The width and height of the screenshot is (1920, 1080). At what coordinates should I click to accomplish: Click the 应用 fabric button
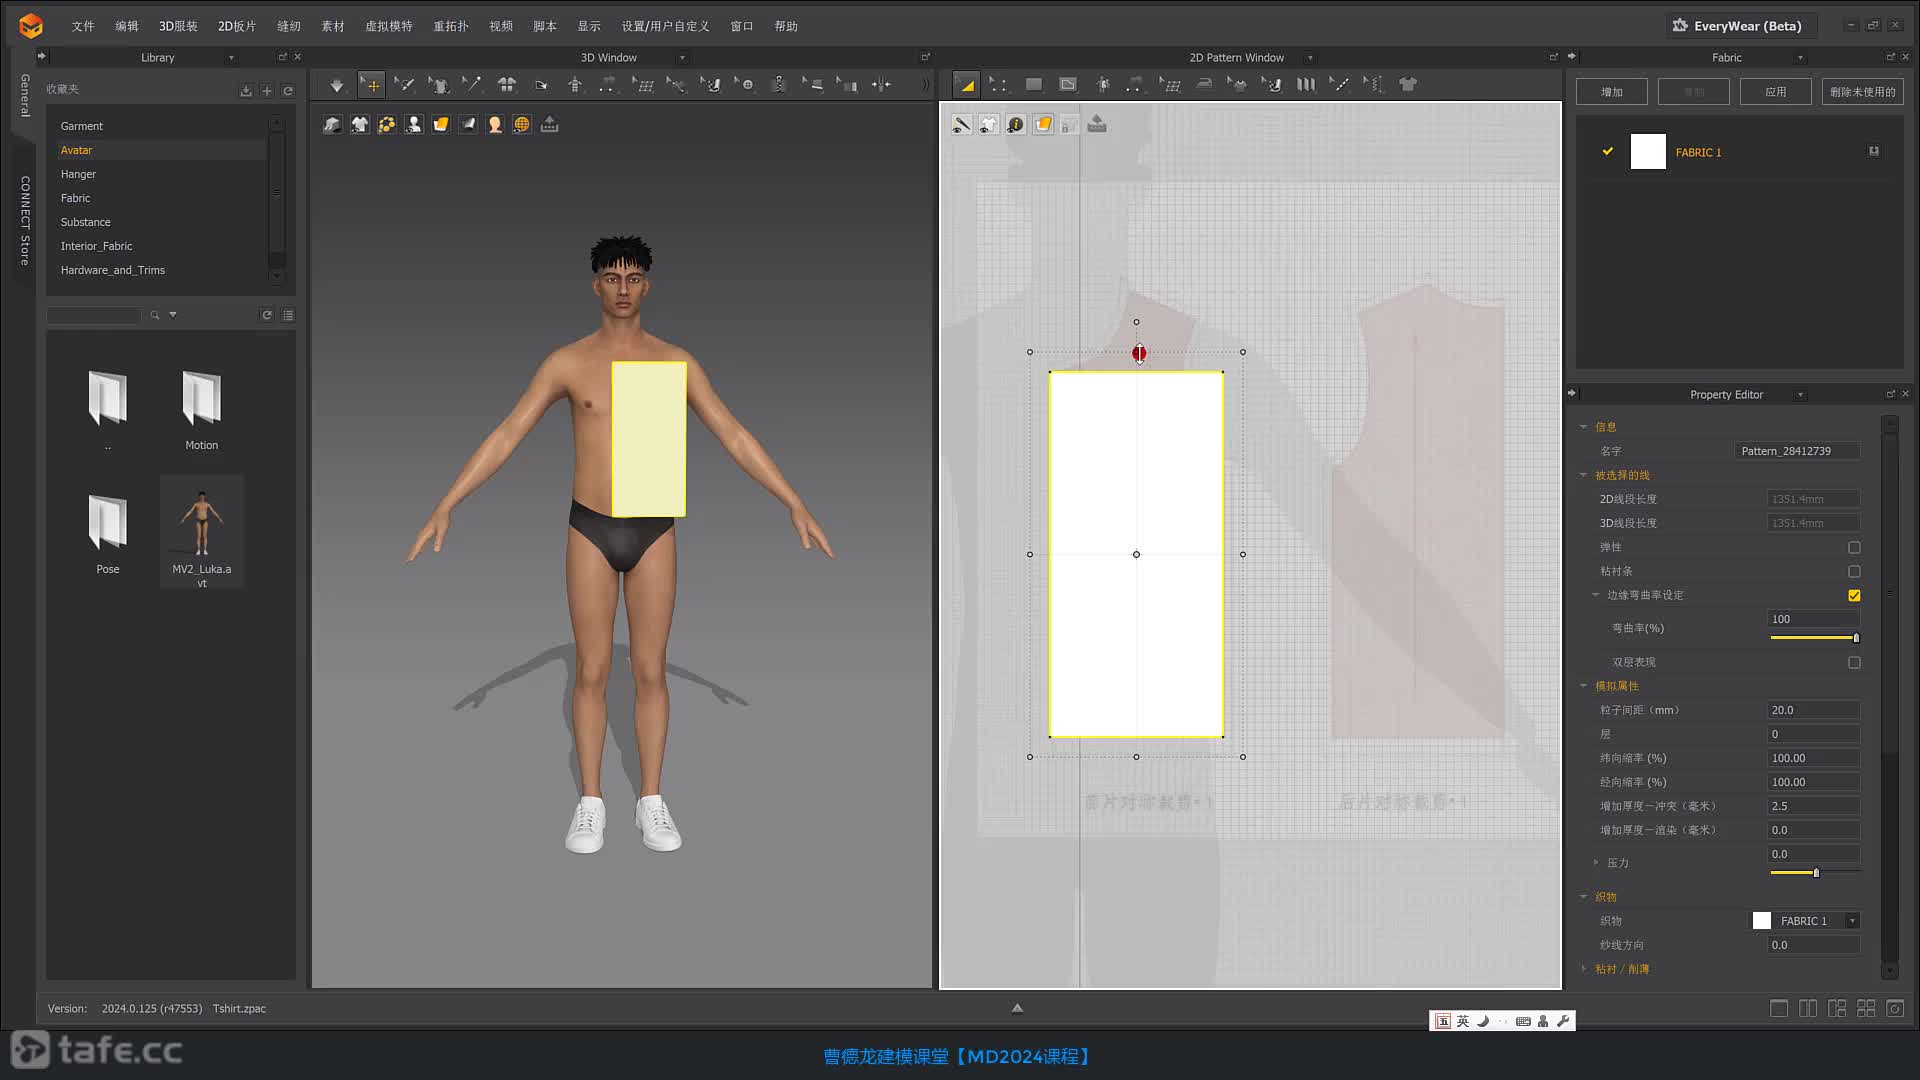pos(1775,92)
